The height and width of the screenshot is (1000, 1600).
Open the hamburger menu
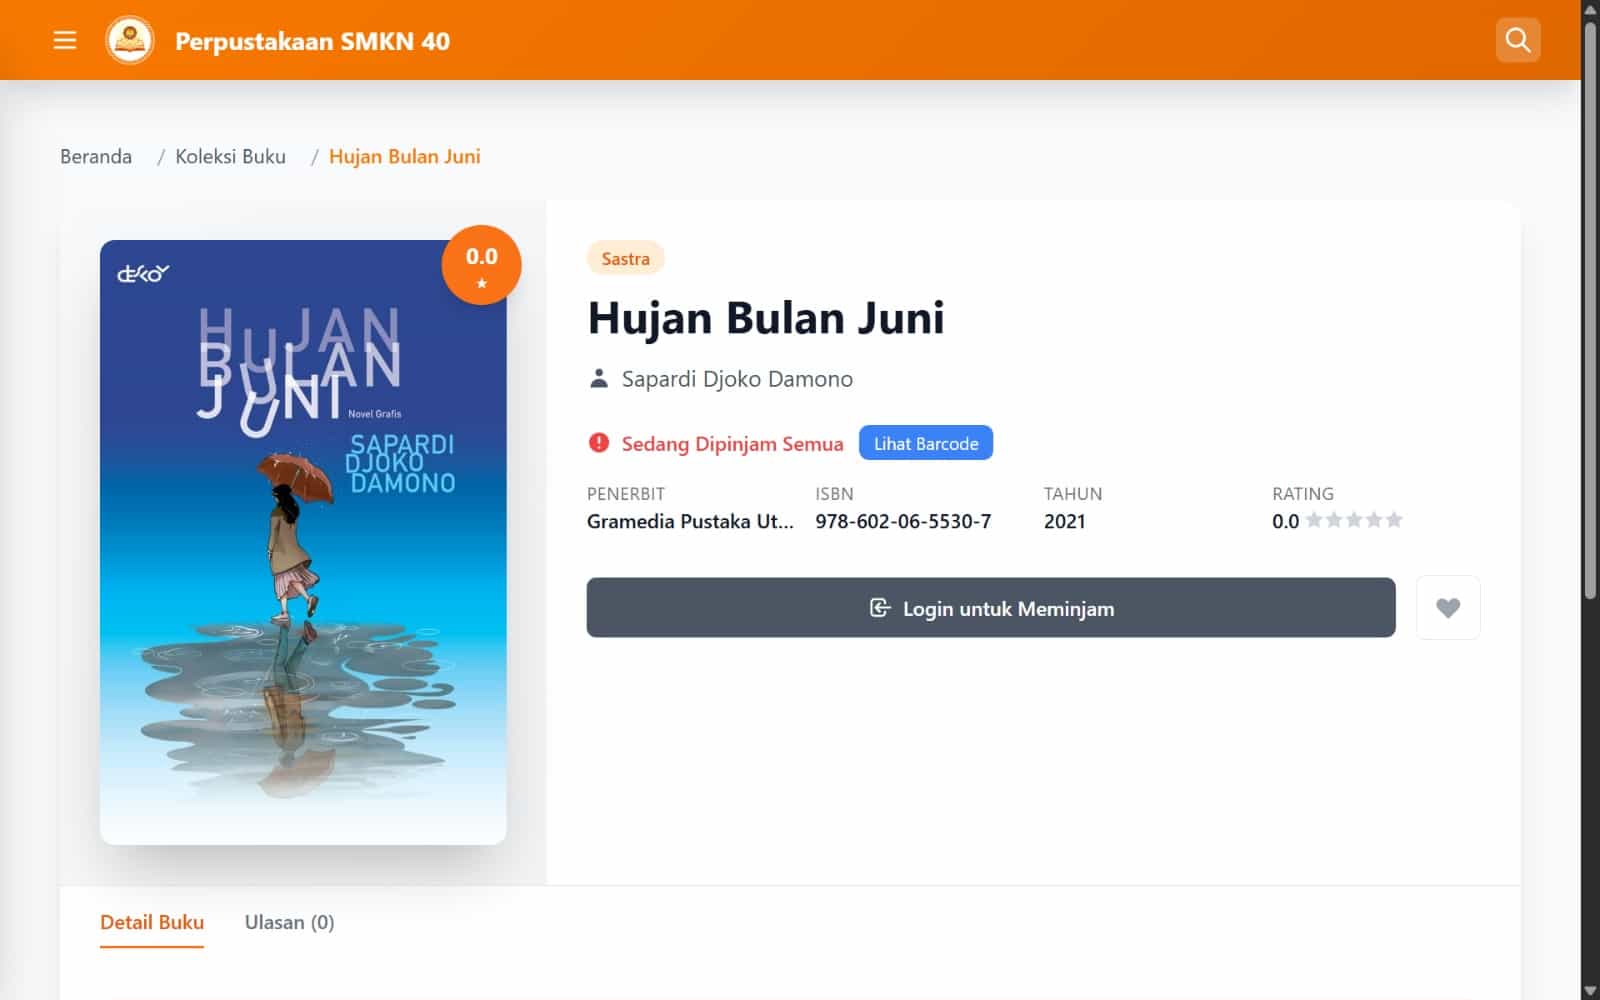pos(65,40)
